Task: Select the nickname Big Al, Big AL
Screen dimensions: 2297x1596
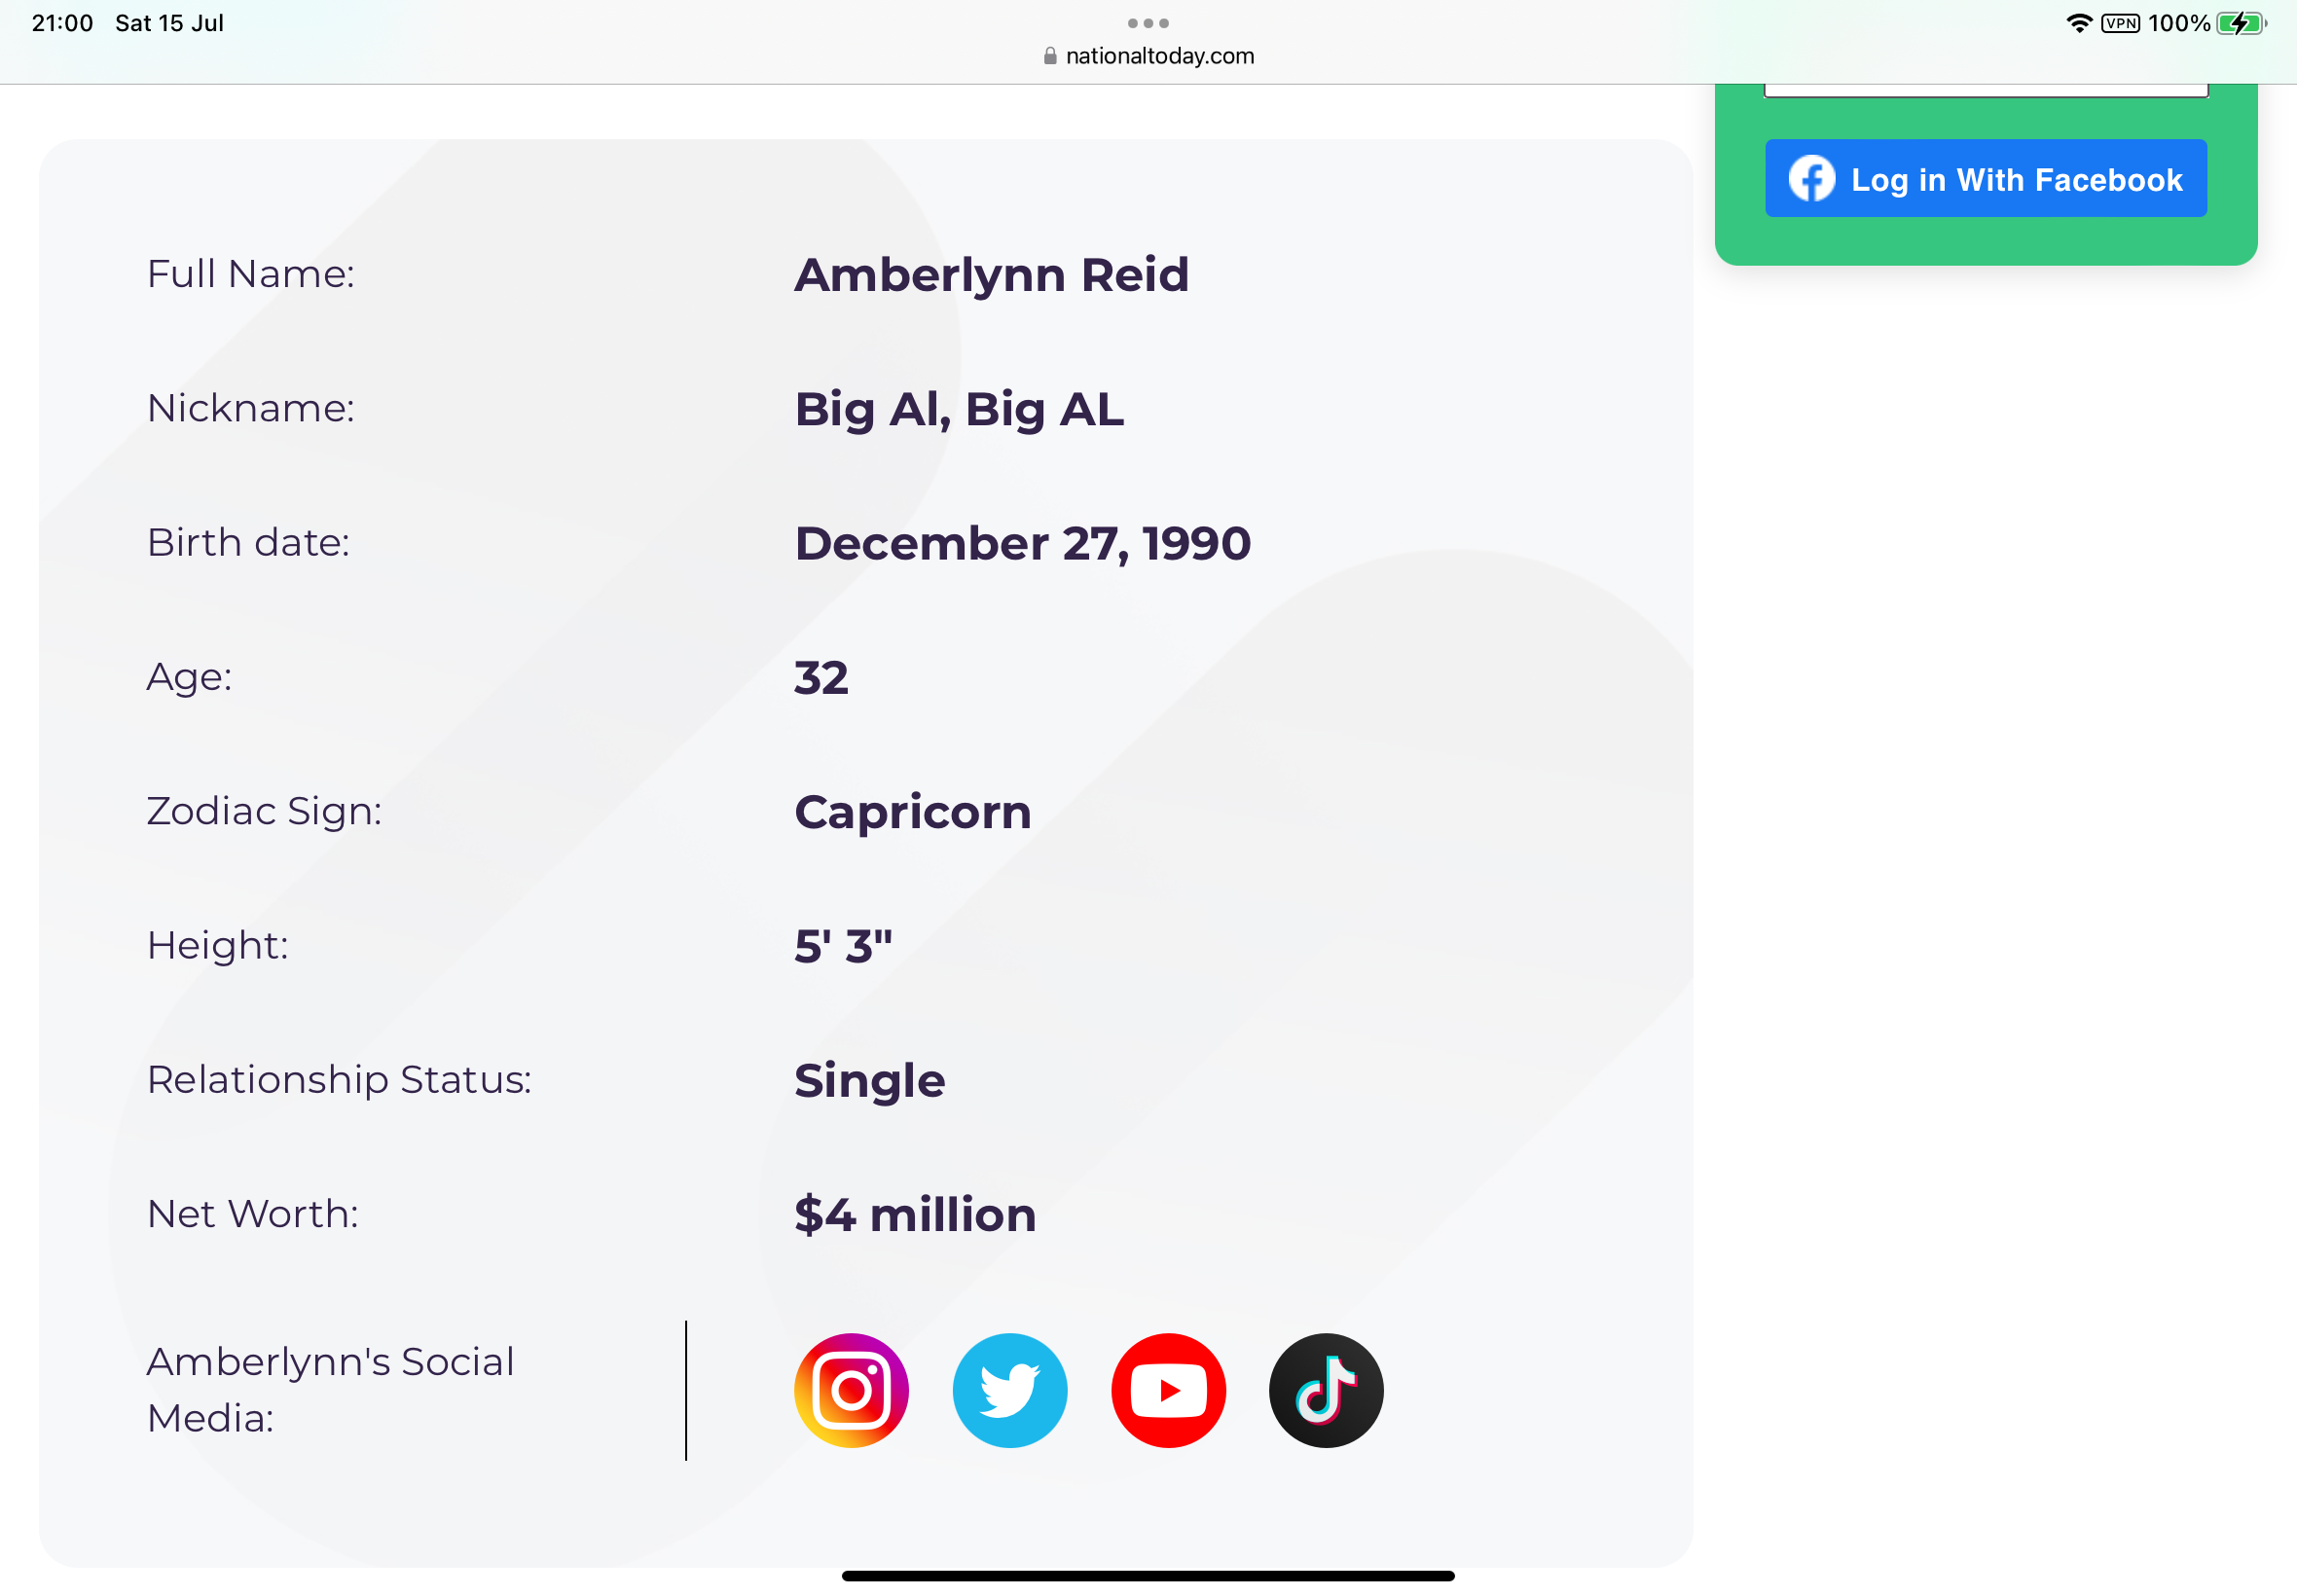Action: (959, 409)
